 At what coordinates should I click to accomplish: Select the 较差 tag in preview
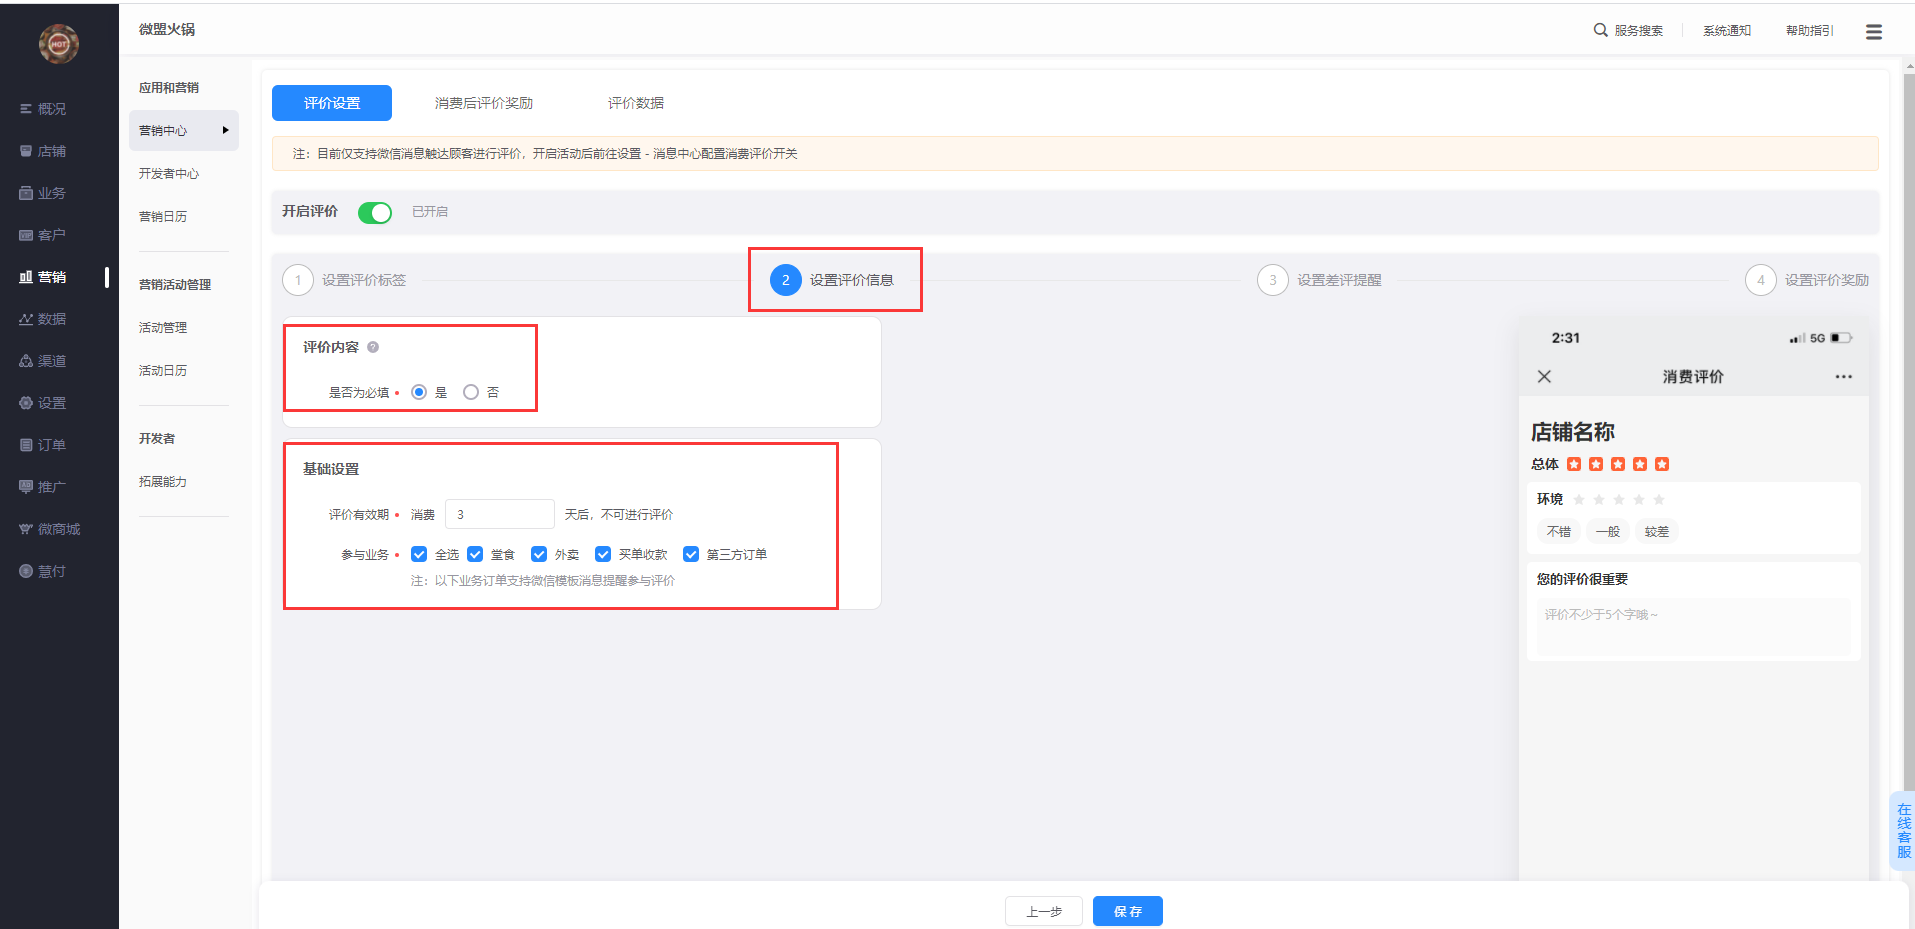pyautogui.click(x=1657, y=532)
